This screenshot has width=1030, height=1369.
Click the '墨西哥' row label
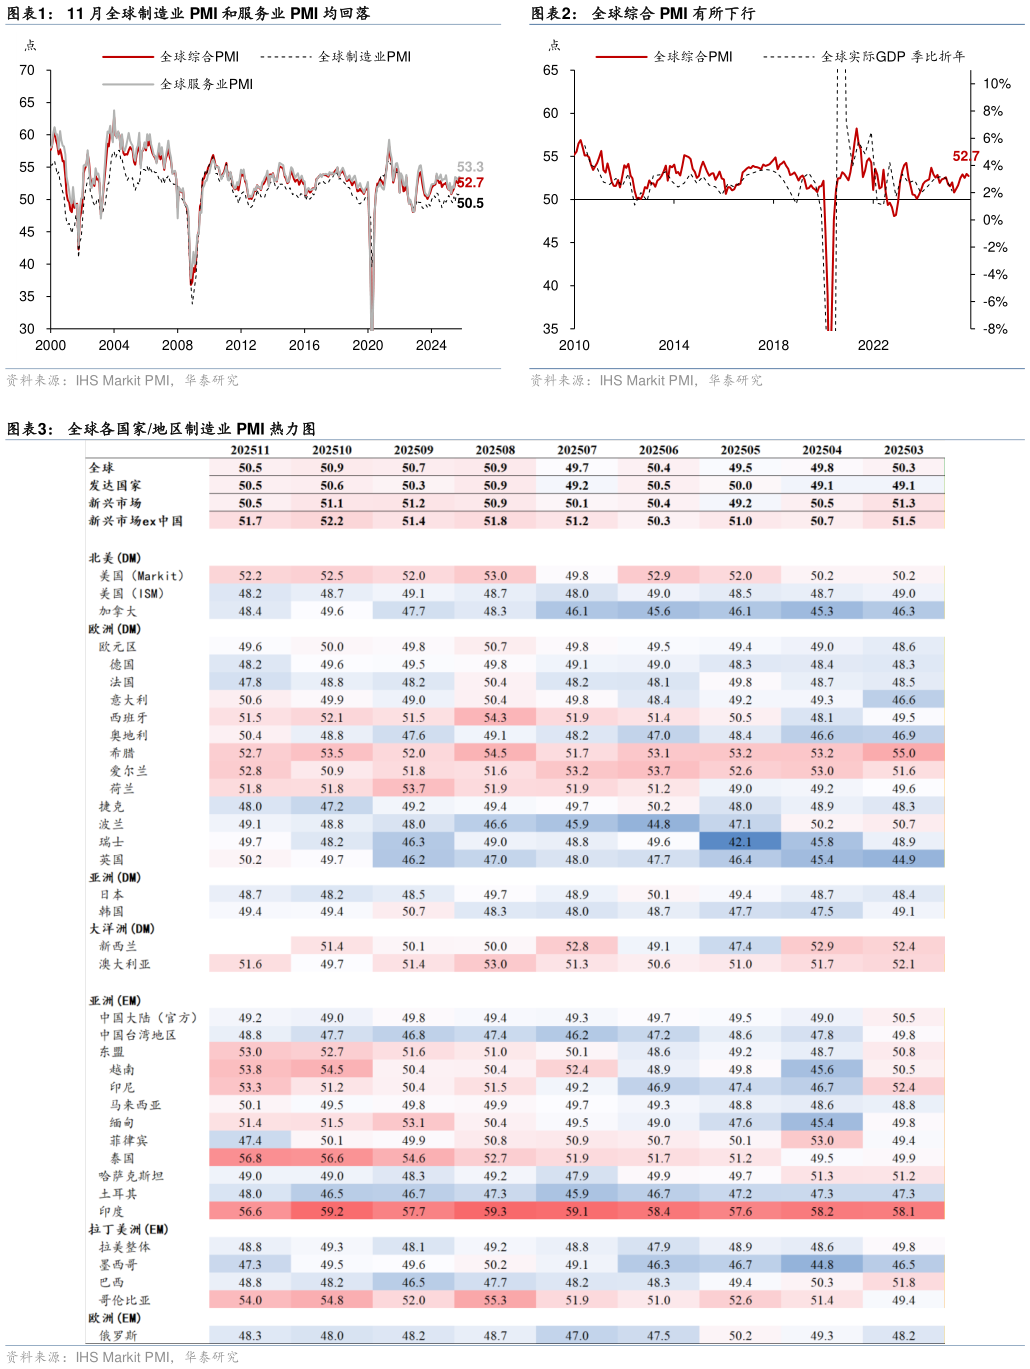118,1265
